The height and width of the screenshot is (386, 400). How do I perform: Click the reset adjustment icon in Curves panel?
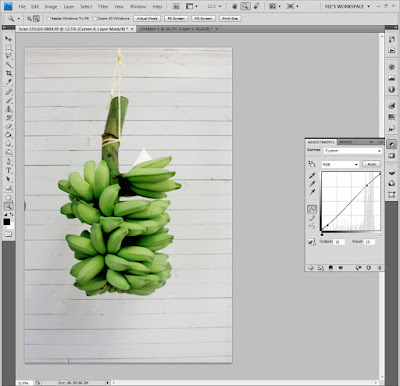(x=369, y=268)
